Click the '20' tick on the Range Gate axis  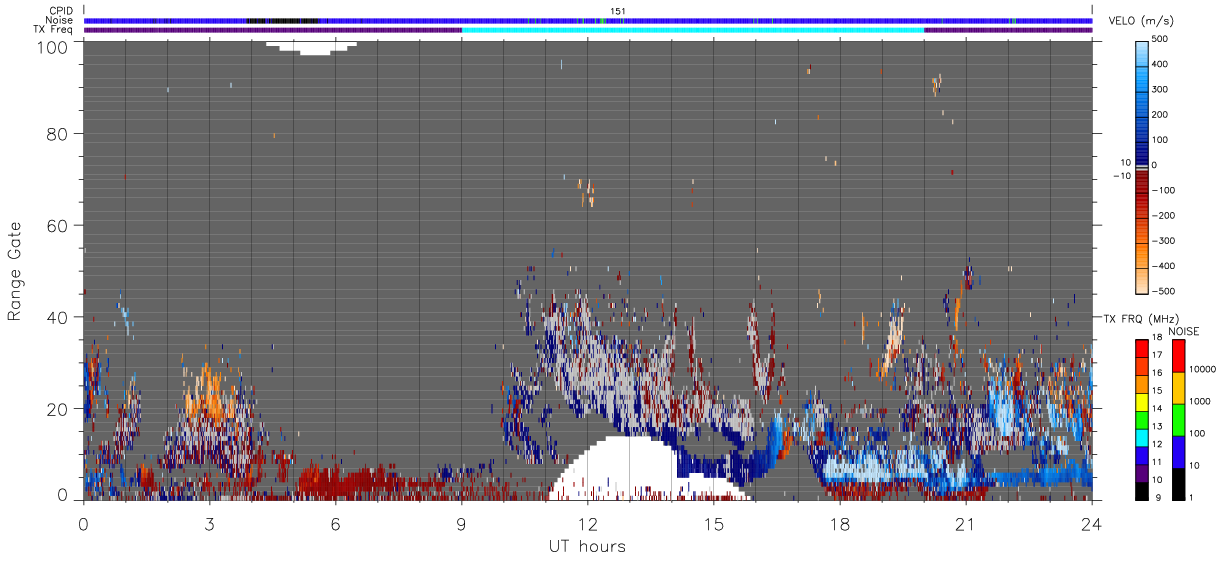(57, 408)
